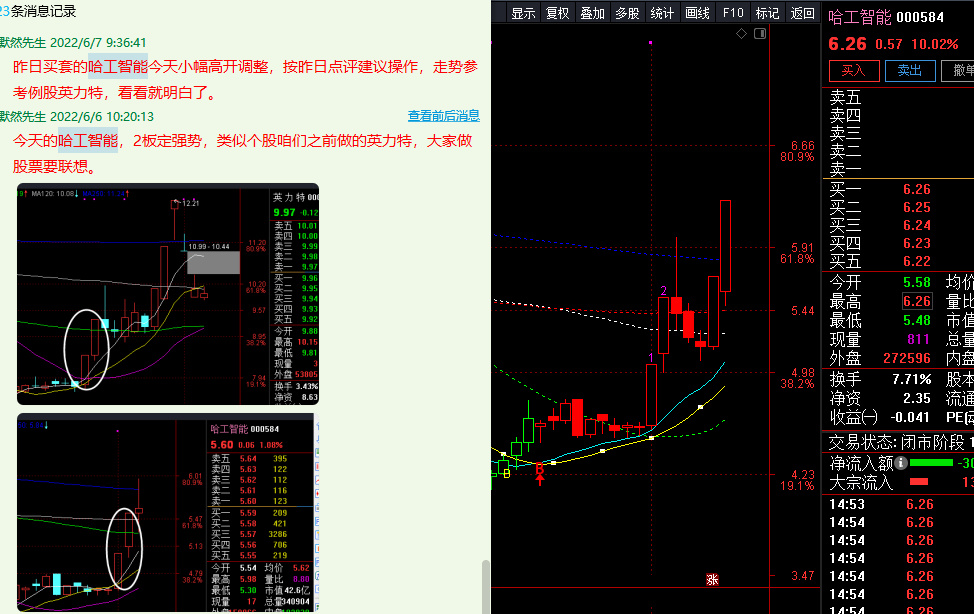974x614 pixels.
Task: Open the F10 company info
Action: click(733, 13)
